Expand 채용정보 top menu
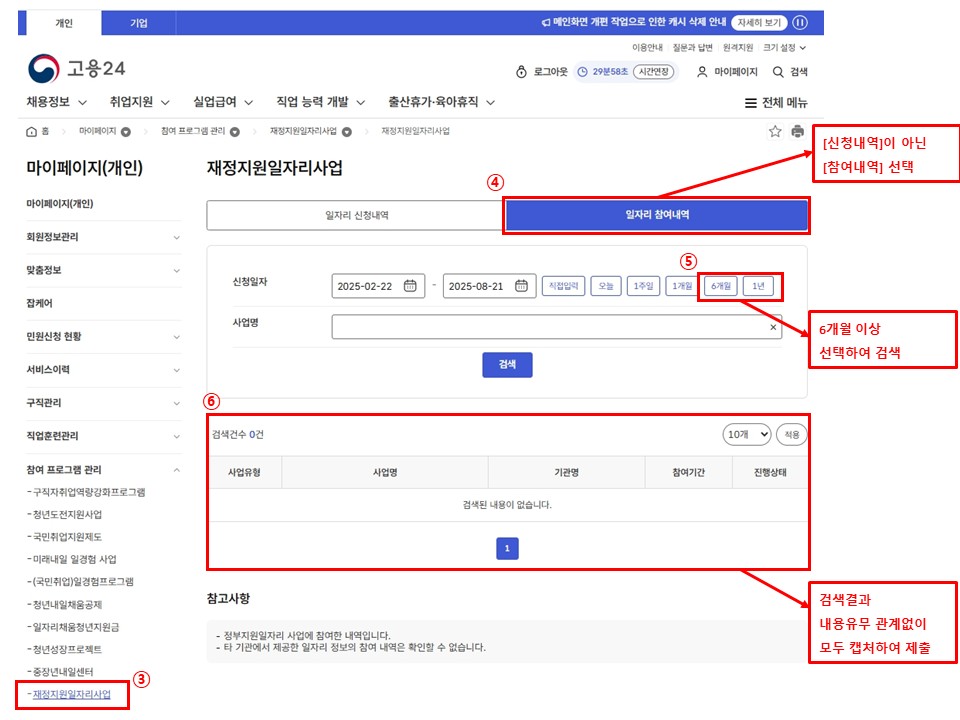Image resolution: width=960 pixels, height=720 pixels. pos(57,102)
